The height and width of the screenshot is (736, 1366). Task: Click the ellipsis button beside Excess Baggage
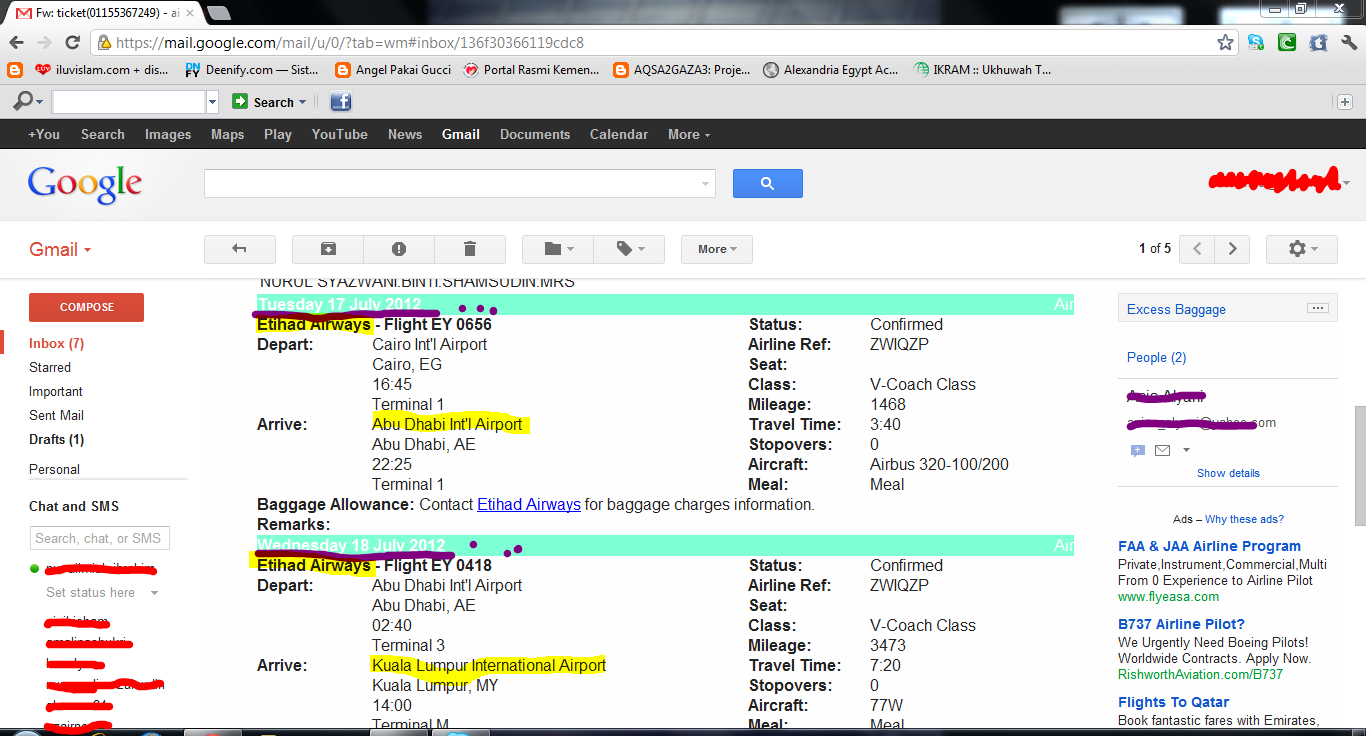pyautogui.click(x=1317, y=308)
